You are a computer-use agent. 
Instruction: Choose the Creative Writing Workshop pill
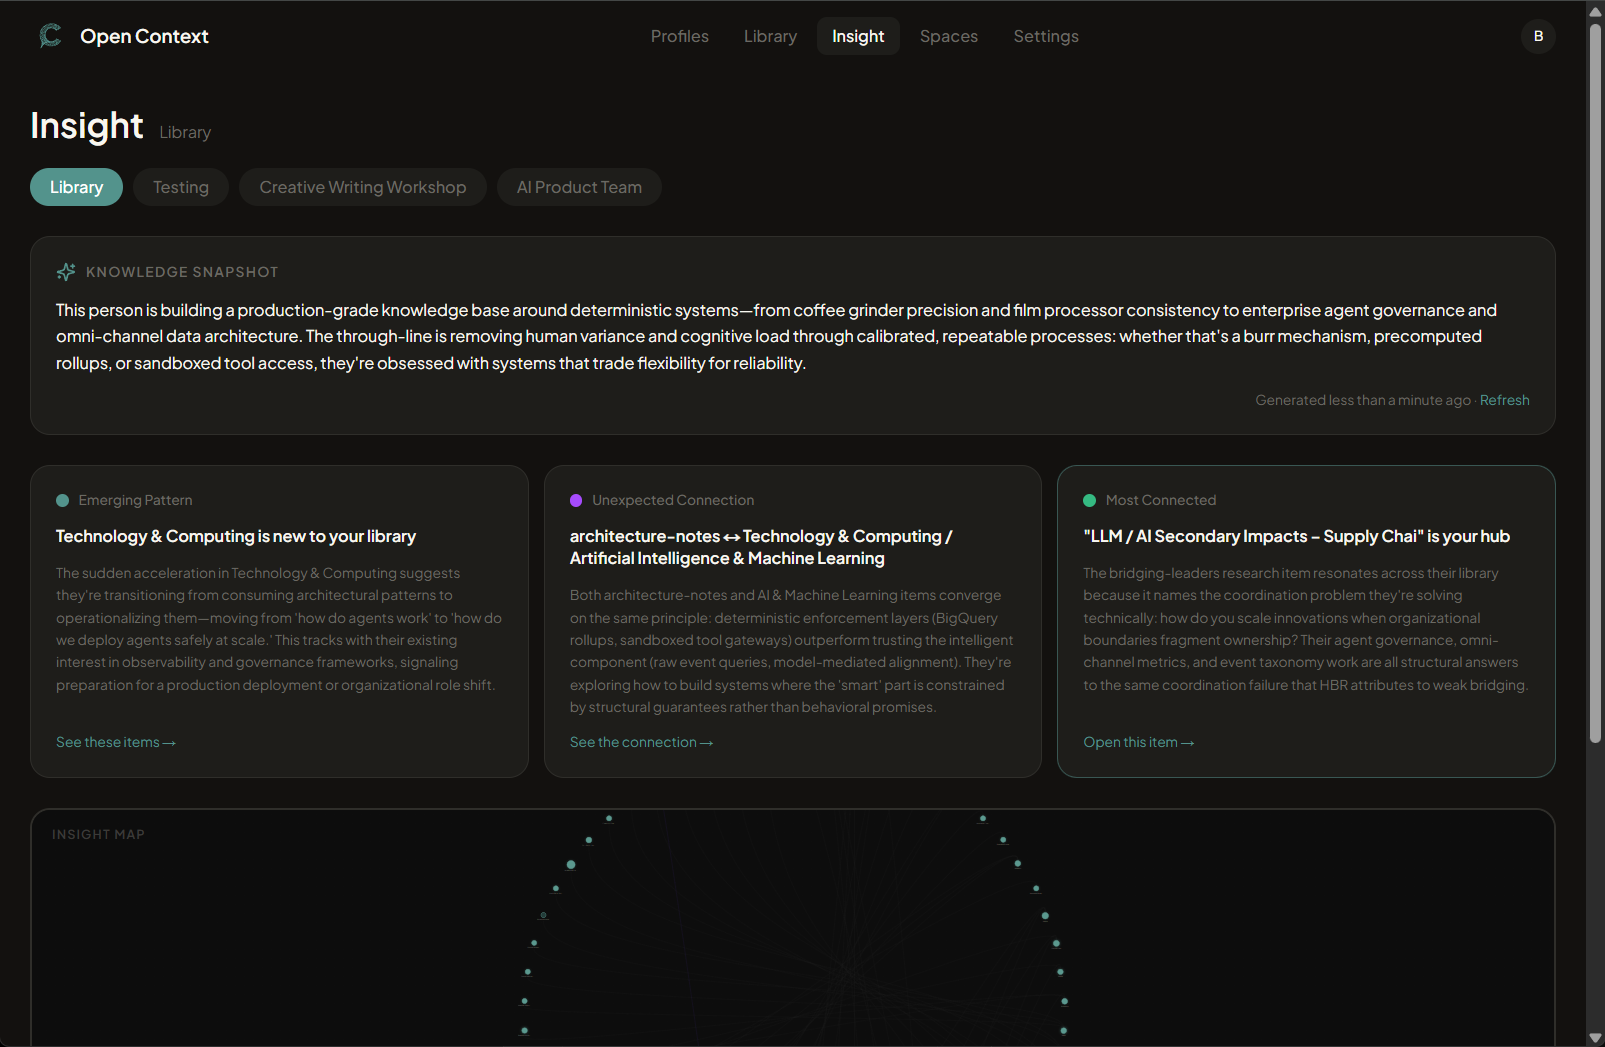(363, 187)
